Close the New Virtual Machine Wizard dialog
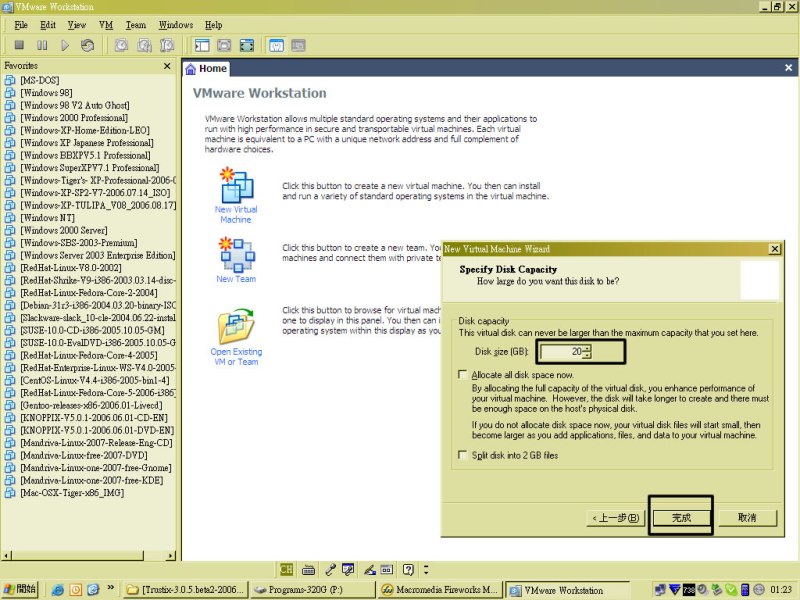The height and width of the screenshot is (600, 800). (x=774, y=249)
